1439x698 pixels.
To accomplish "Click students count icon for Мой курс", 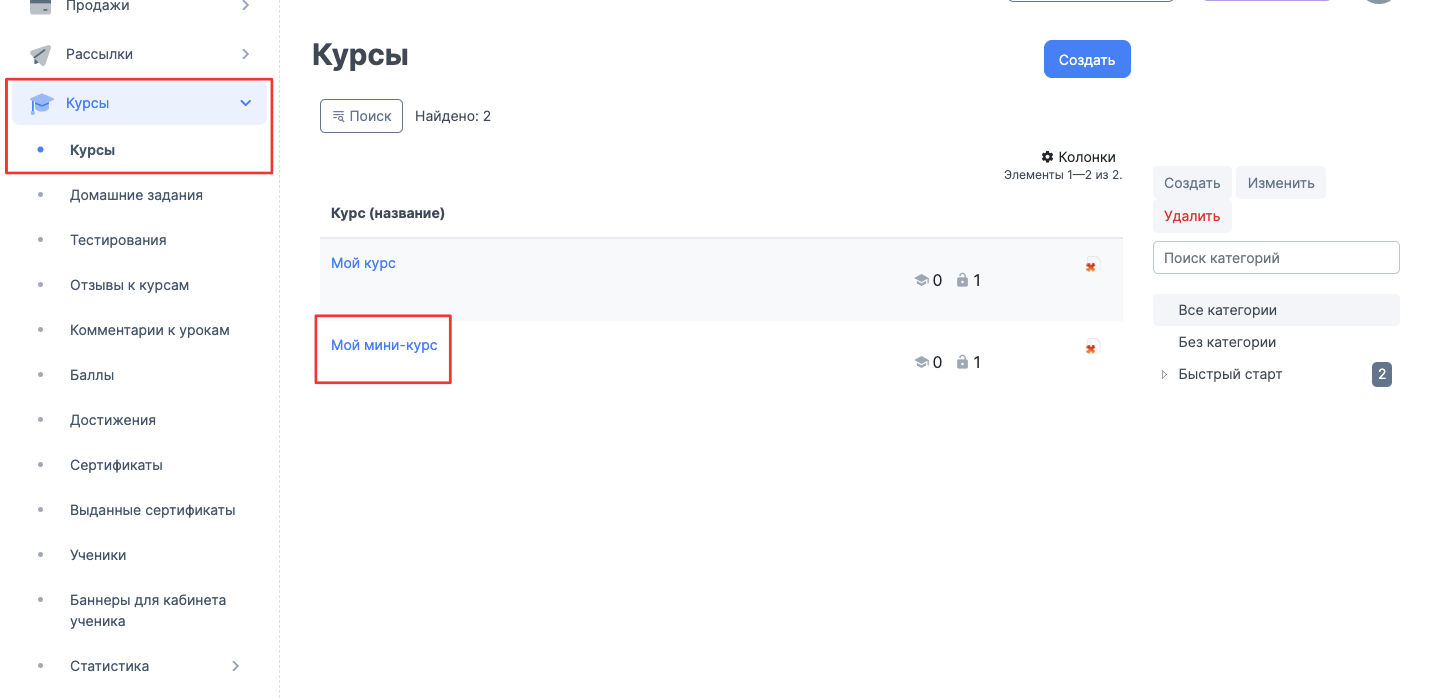I will coord(921,281).
